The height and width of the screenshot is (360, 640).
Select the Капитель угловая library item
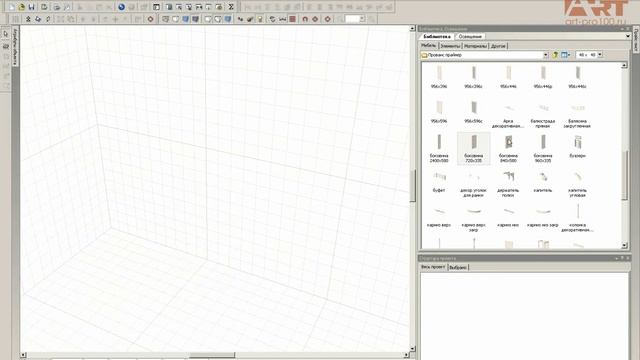[578, 184]
